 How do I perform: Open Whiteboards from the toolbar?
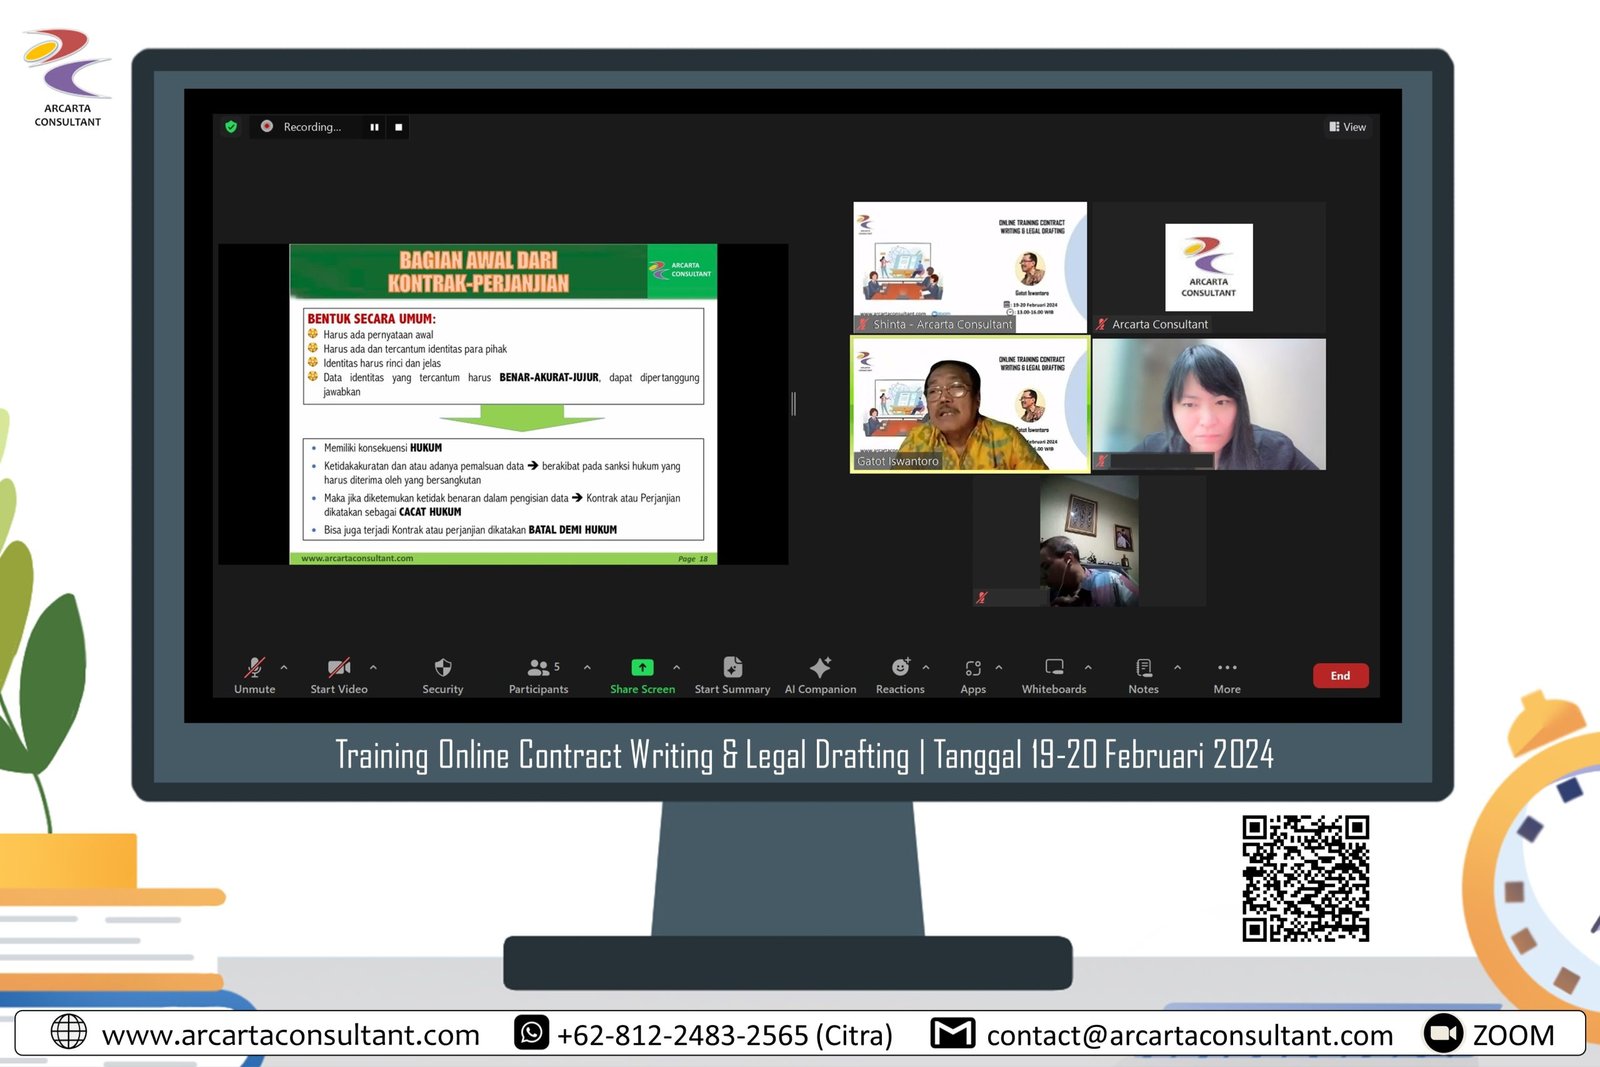(x=1054, y=668)
